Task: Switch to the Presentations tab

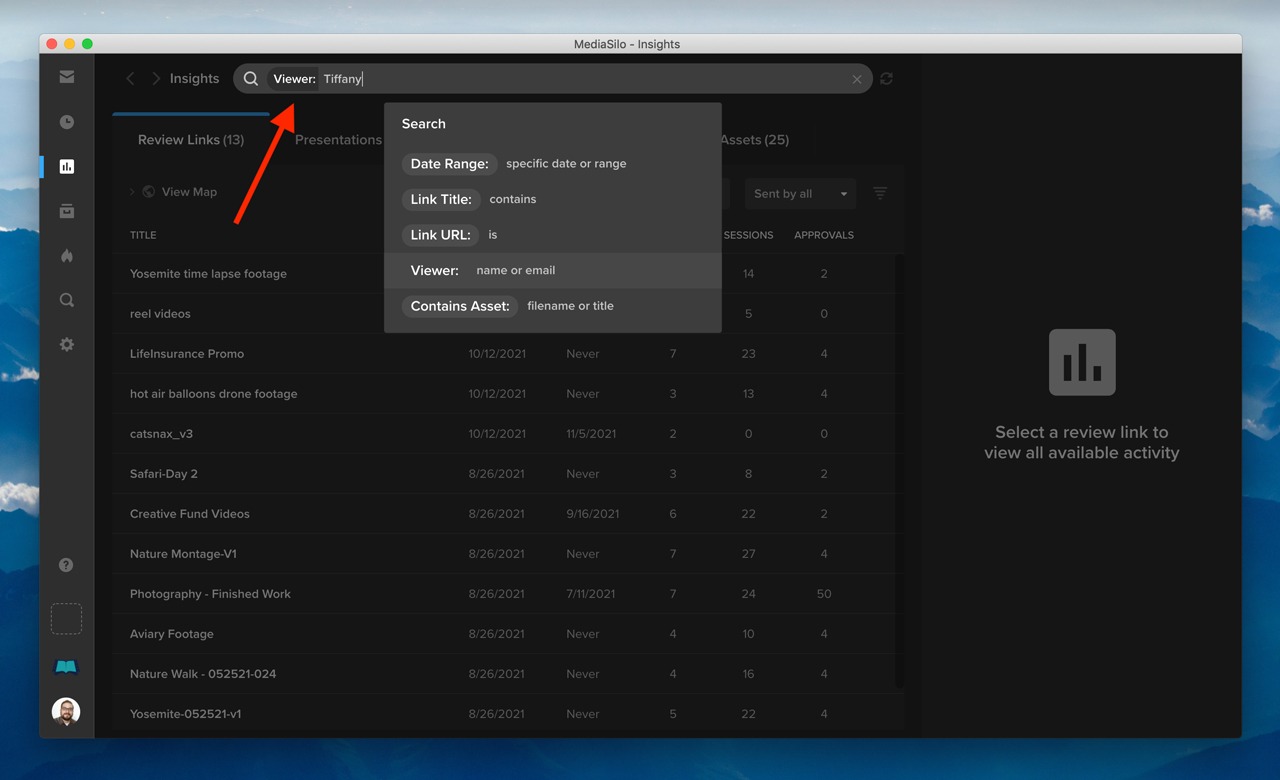Action: (338, 140)
